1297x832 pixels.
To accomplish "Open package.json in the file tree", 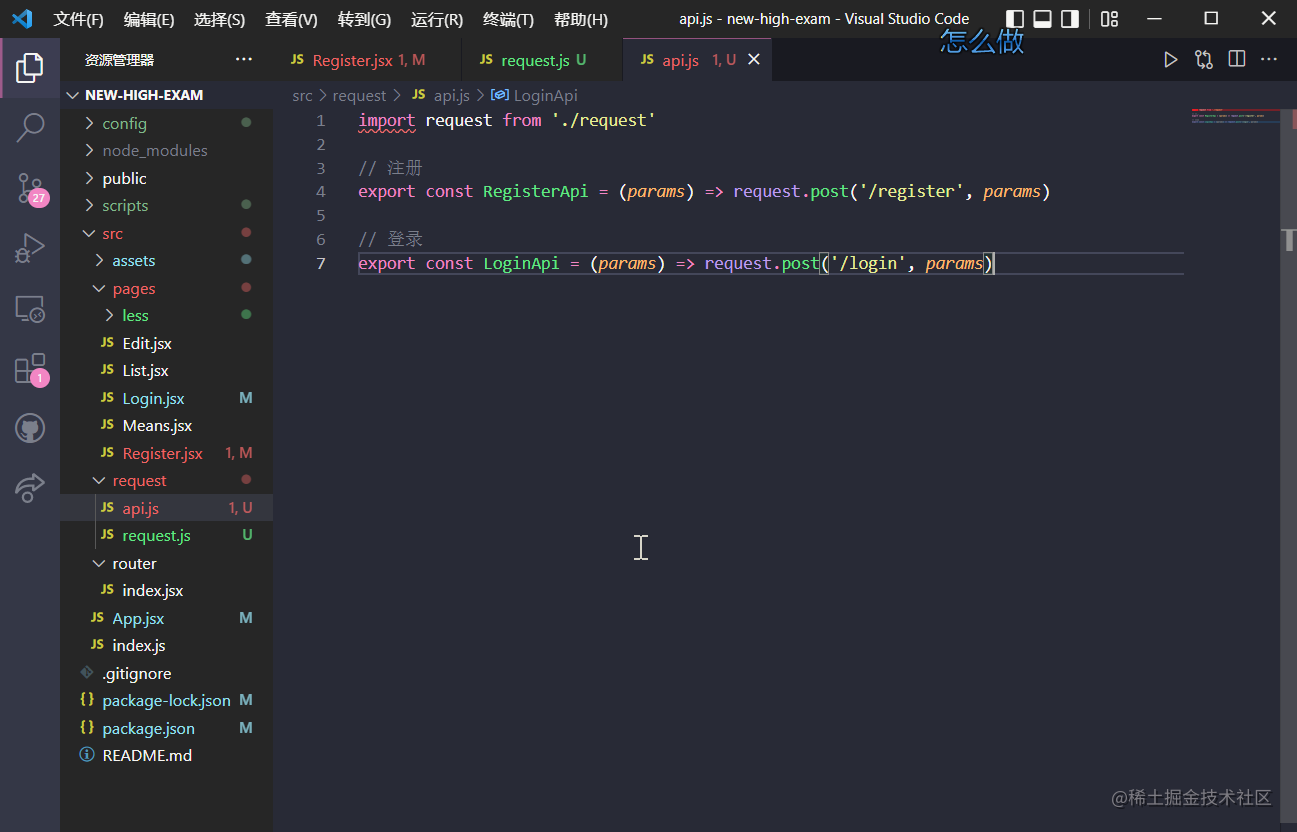I will (148, 729).
